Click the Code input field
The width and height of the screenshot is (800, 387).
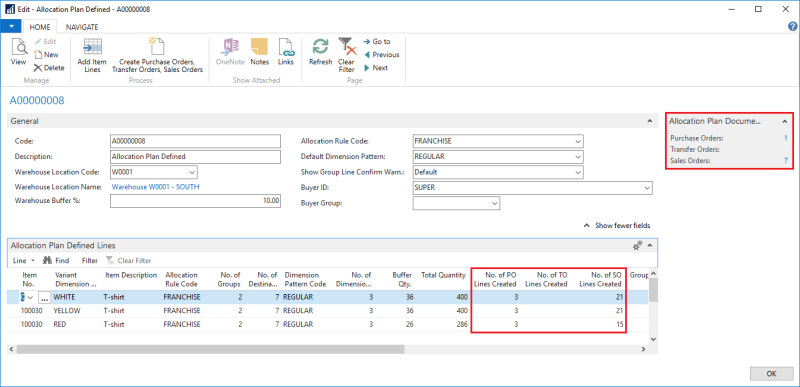[195, 141]
